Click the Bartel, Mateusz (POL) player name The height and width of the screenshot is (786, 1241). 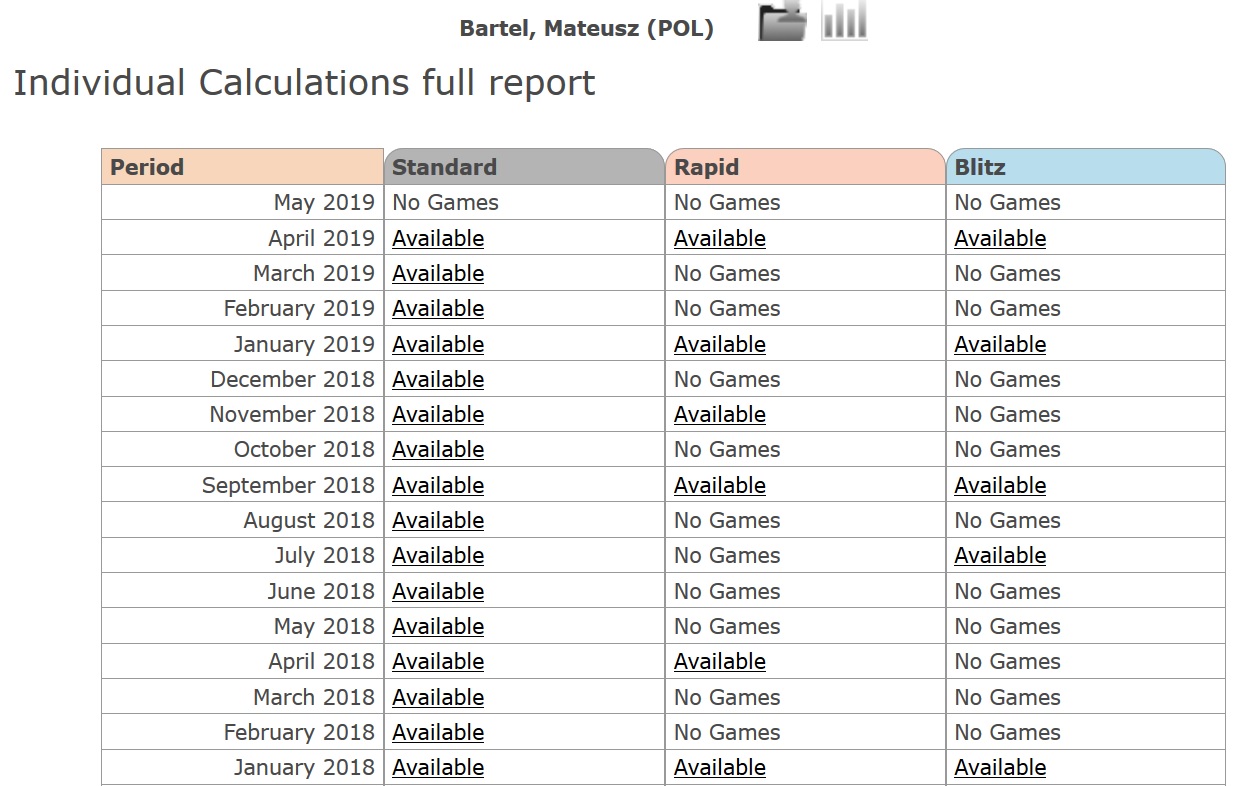pos(586,28)
